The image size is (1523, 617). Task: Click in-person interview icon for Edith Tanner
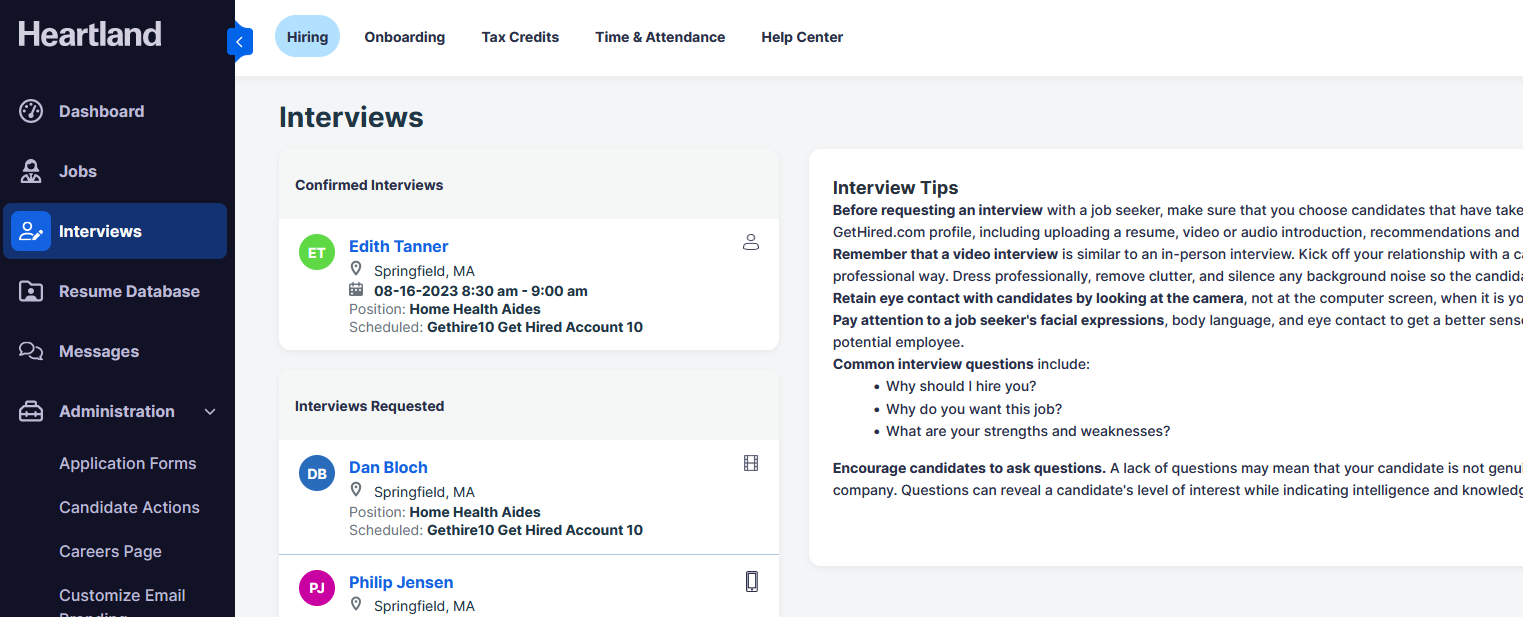[751, 242]
